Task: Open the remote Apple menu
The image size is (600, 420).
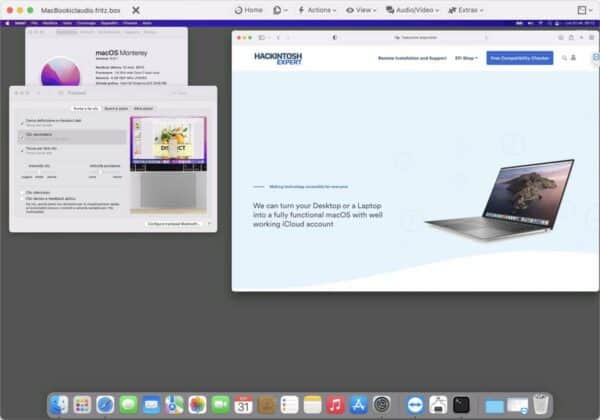Action: pos(7,23)
